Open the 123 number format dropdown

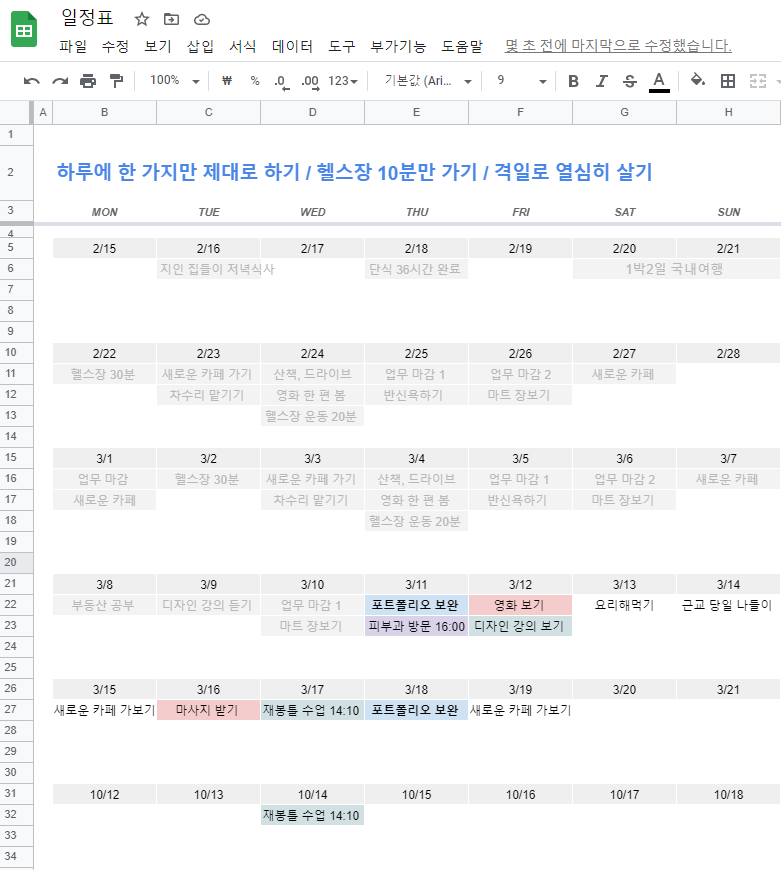tap(343, 81)
